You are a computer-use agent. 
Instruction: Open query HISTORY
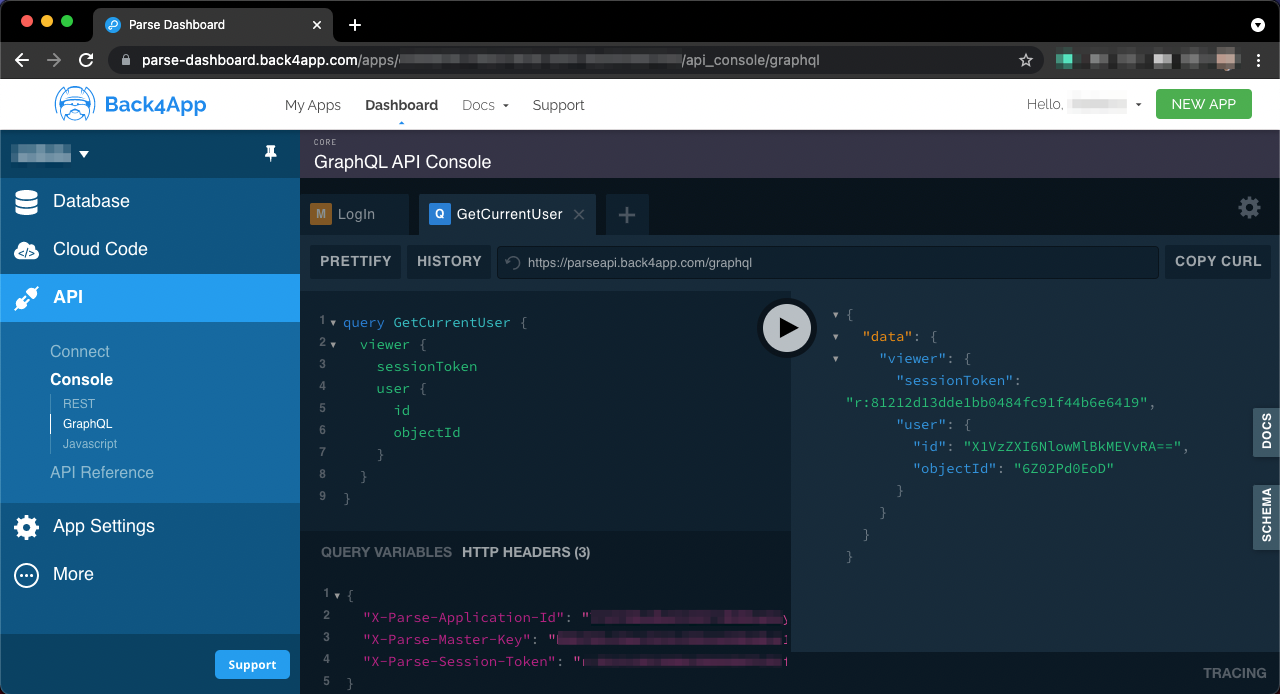click(449, 261)
